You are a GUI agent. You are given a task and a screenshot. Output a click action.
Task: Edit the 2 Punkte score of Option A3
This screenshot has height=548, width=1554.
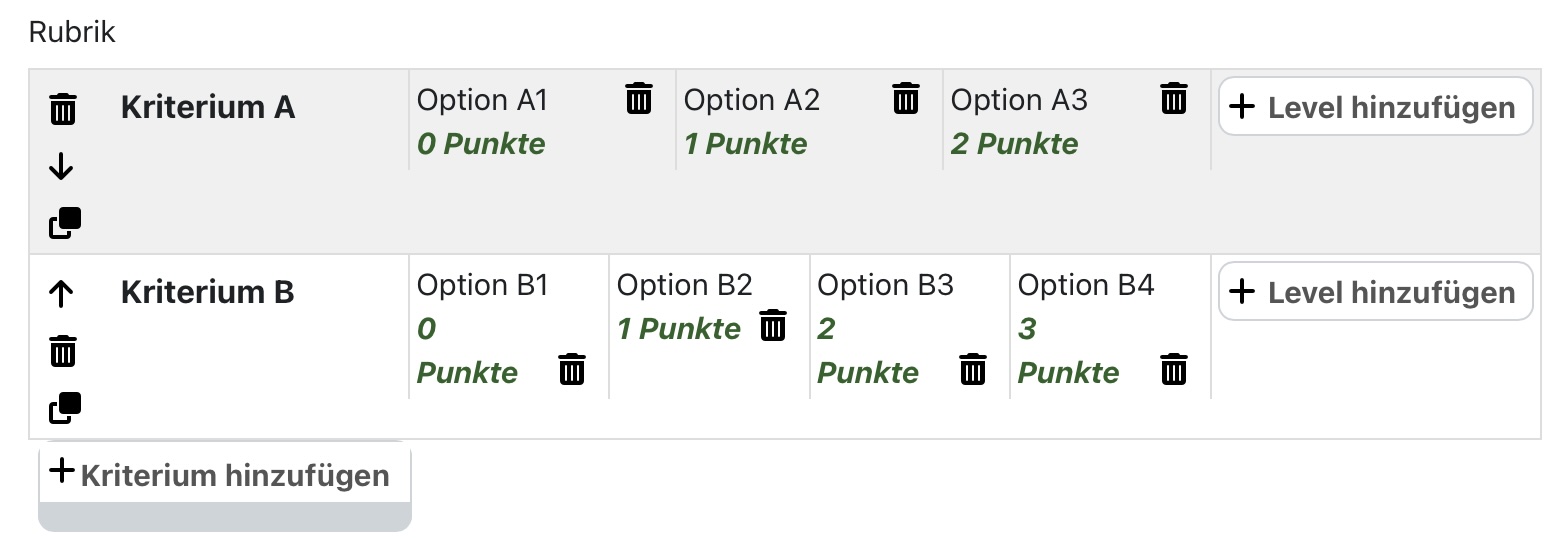coord(1015,144)
